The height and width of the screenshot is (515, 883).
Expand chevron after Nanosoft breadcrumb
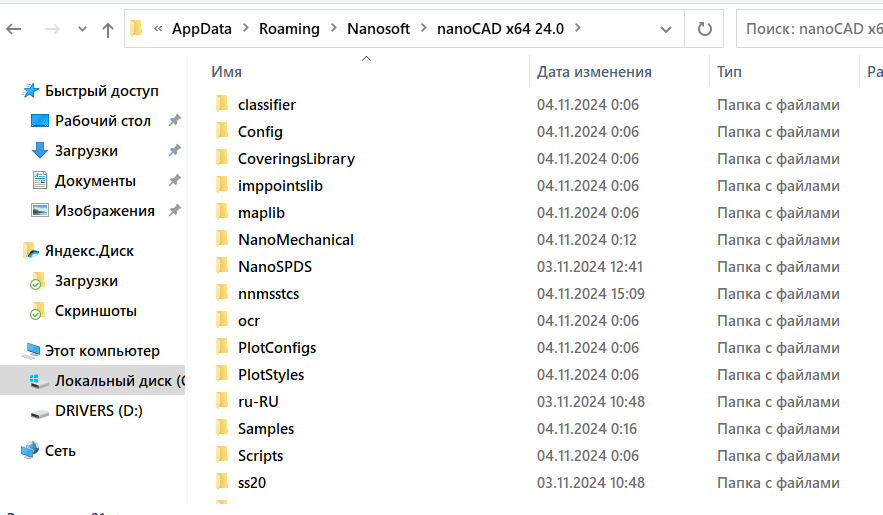pos(423,28)
